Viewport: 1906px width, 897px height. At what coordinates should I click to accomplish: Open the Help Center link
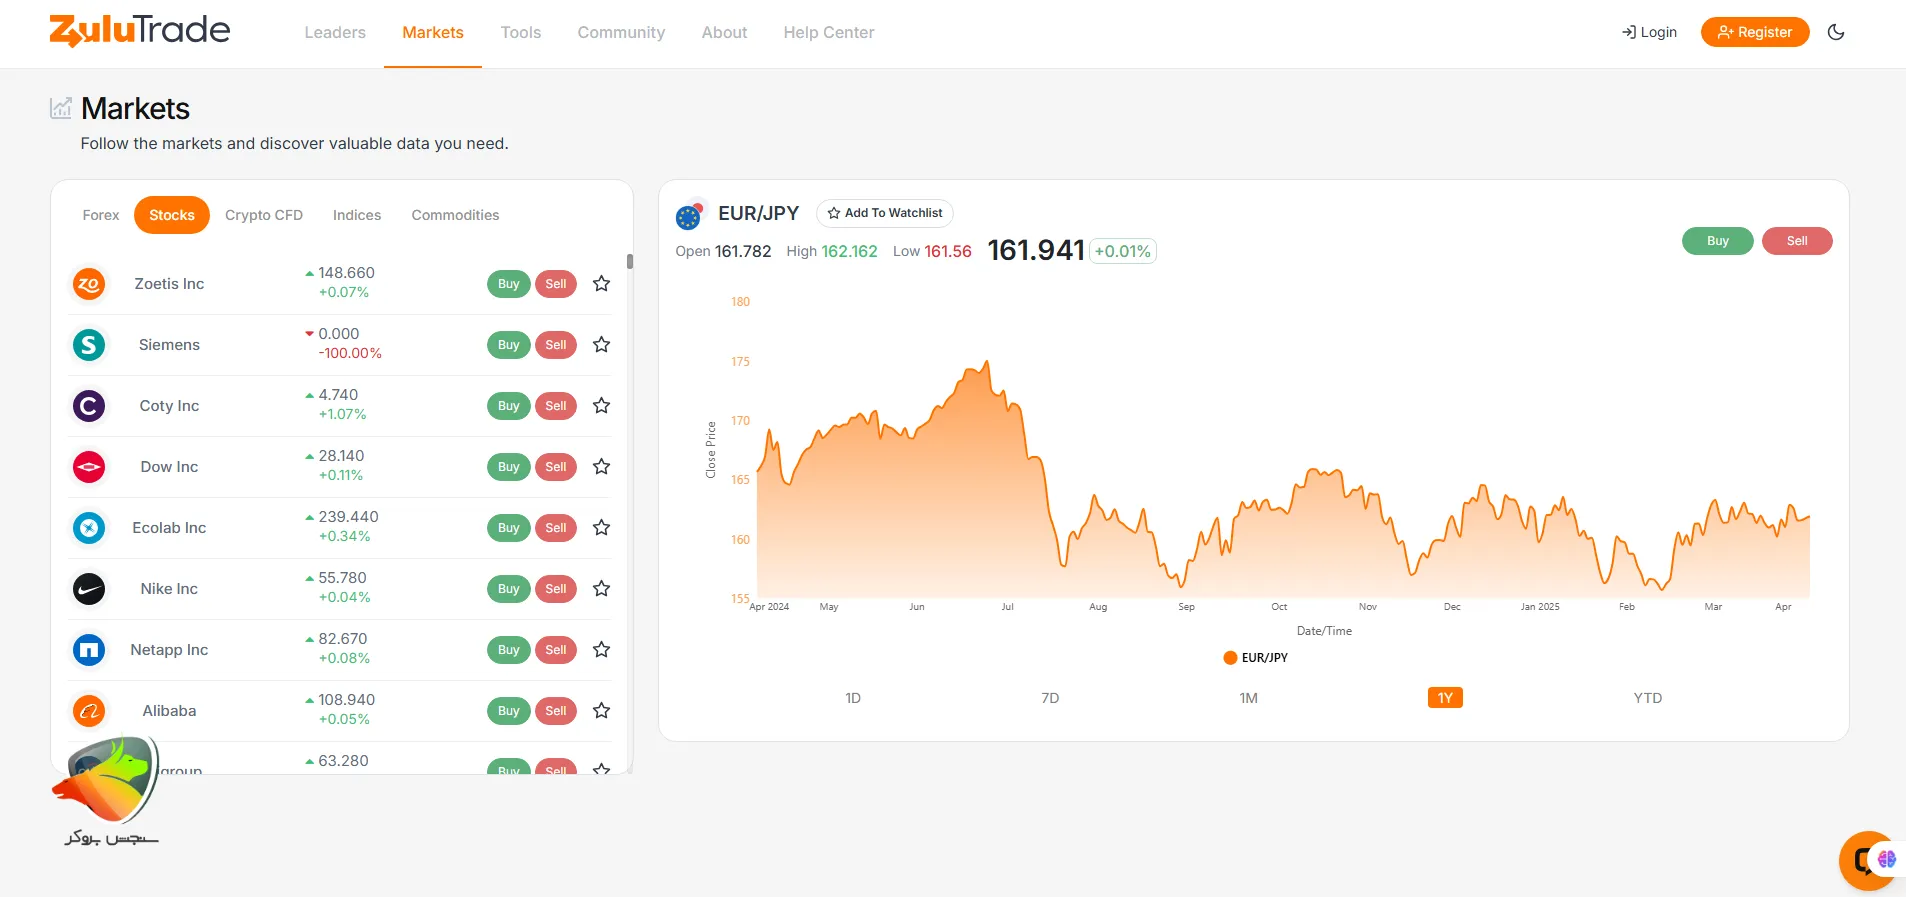coord(829,33)
